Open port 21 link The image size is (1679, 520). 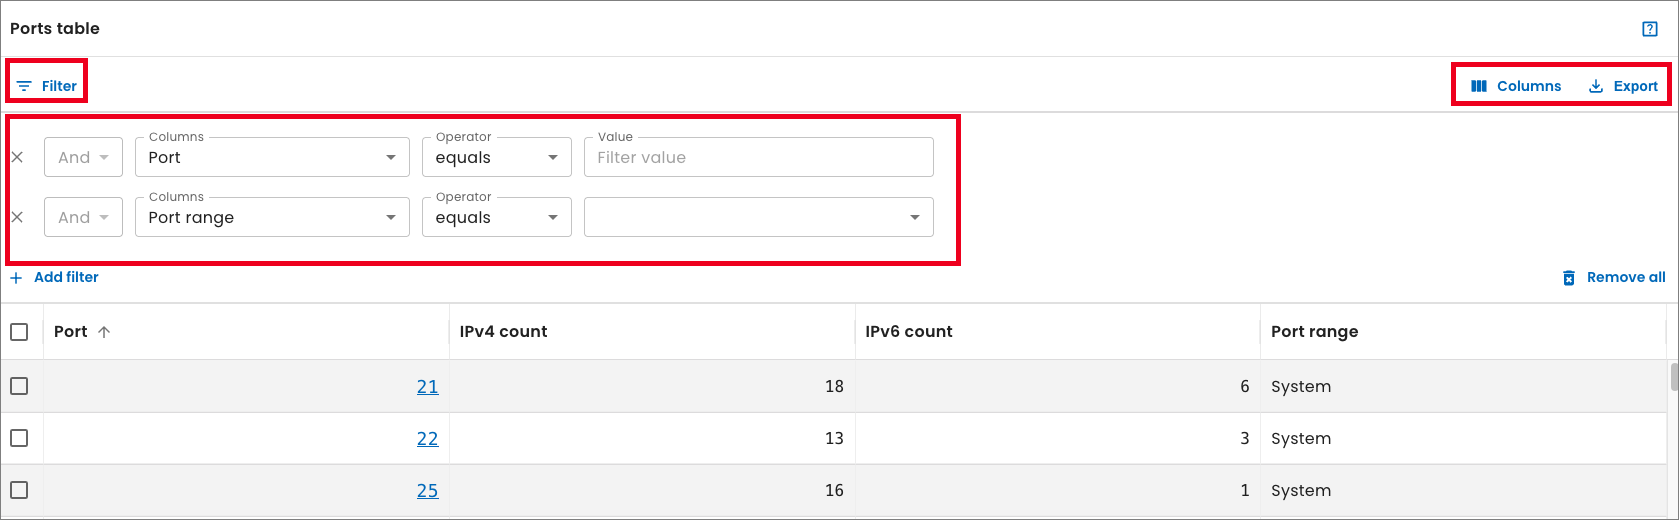(x=428, y=386)
